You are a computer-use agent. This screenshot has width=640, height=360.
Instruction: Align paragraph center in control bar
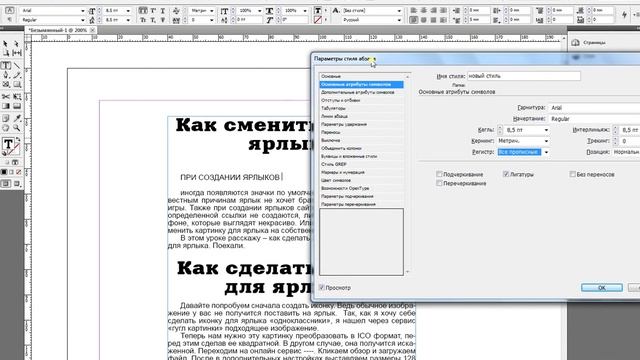pyautogui.click(x=424, y=11)
